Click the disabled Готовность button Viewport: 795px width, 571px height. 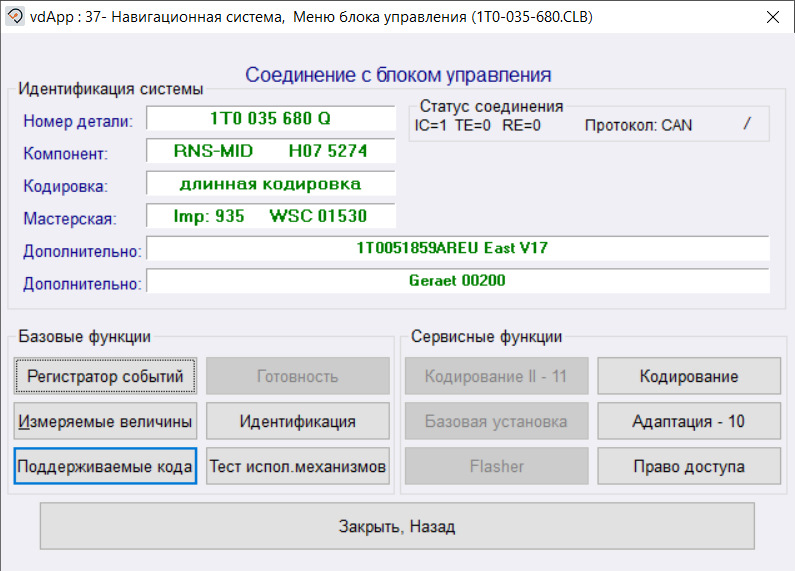pyautogui.click(x=298, y=376)
